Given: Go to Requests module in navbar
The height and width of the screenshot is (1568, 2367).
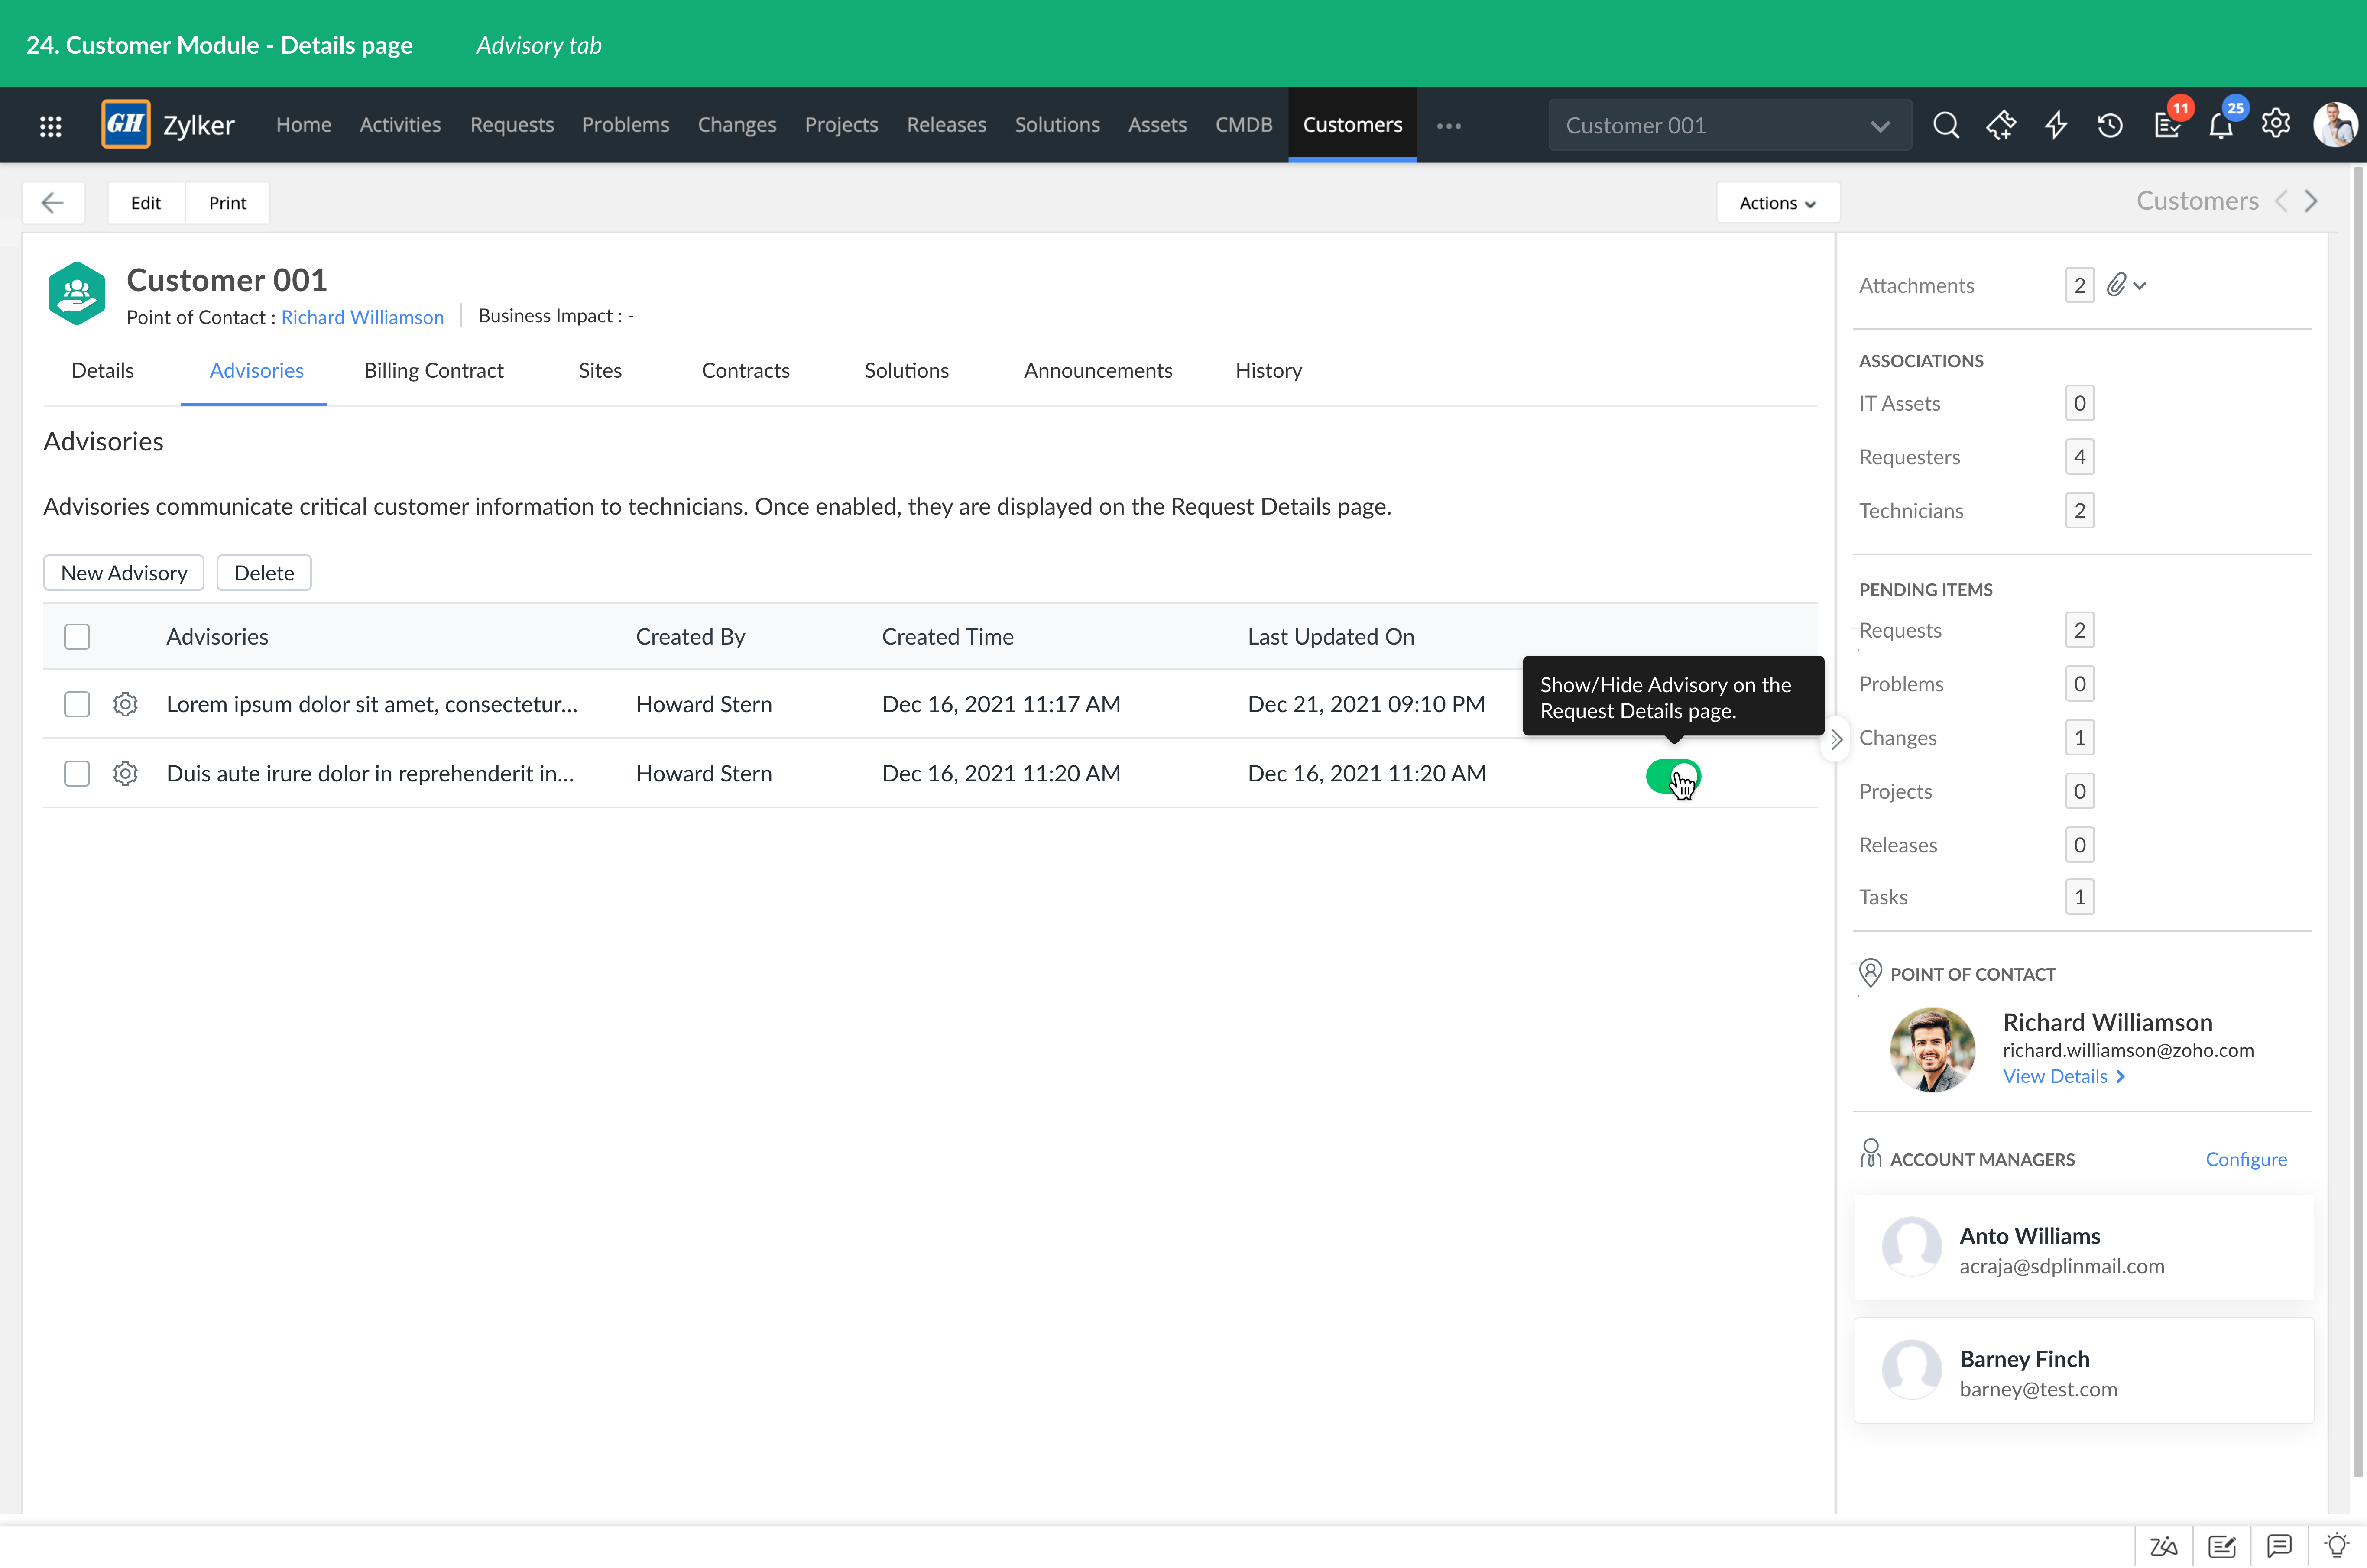Looking at the screenshot, I should [512, 125].
